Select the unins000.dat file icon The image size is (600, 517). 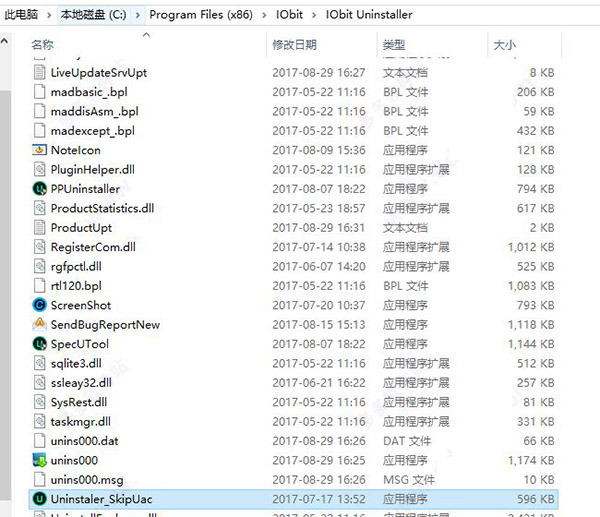39,441
